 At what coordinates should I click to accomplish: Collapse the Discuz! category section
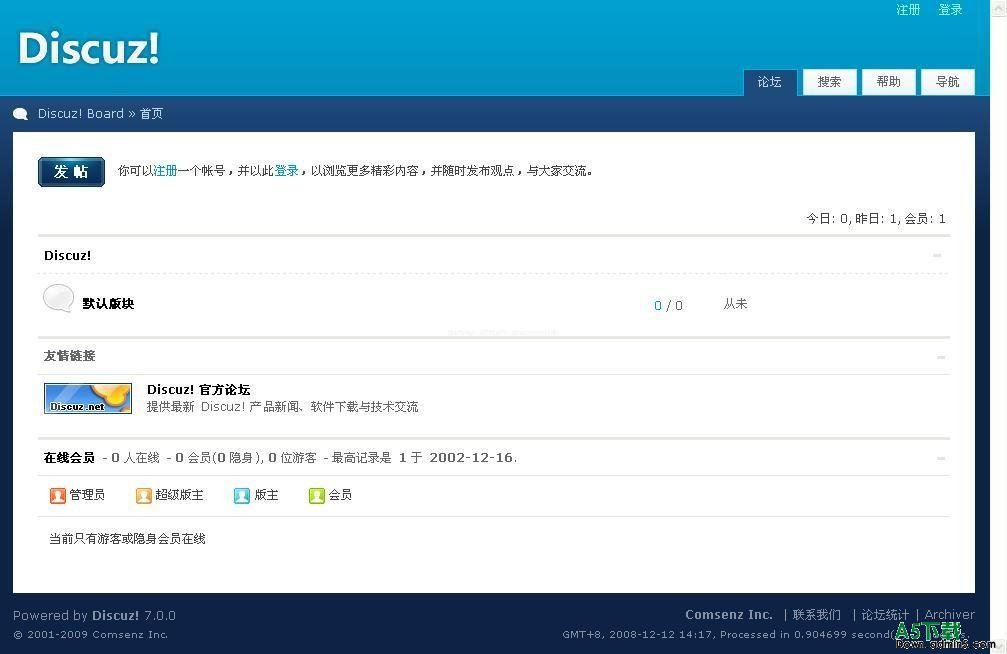coord(937,256)
